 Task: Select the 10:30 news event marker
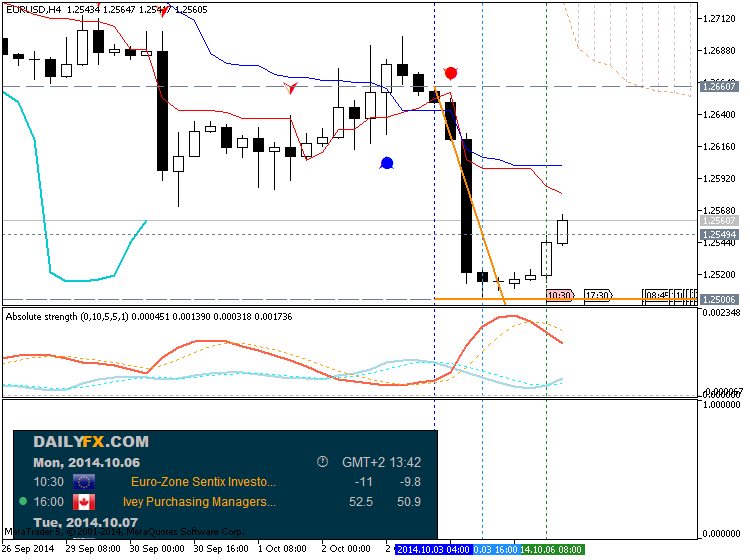pos(560,296)
